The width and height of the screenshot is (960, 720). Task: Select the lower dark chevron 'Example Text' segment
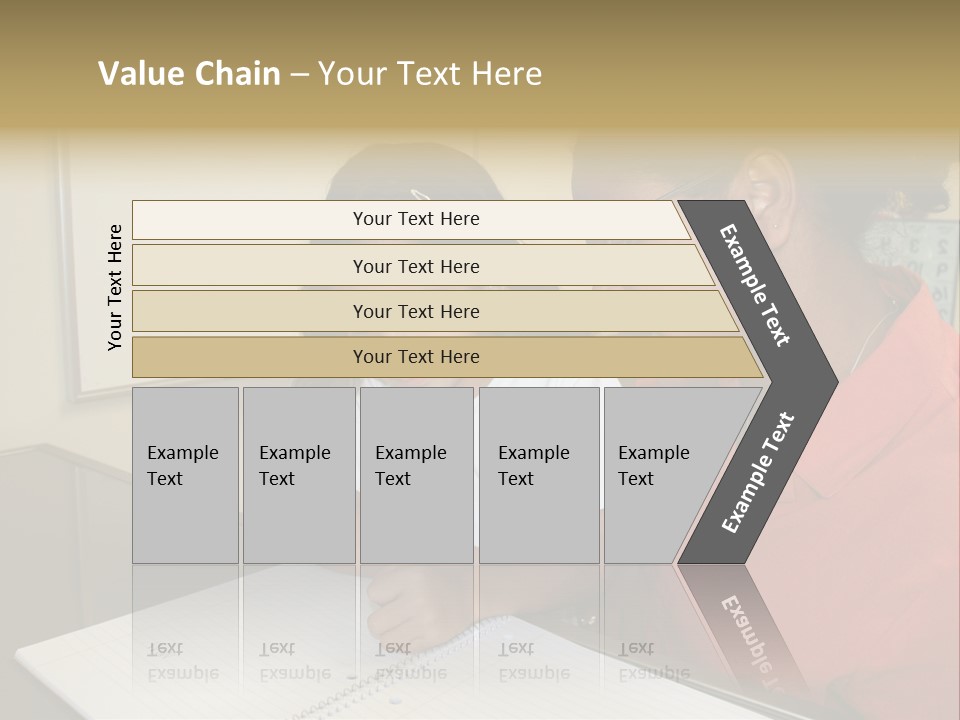tap(757, 474)
